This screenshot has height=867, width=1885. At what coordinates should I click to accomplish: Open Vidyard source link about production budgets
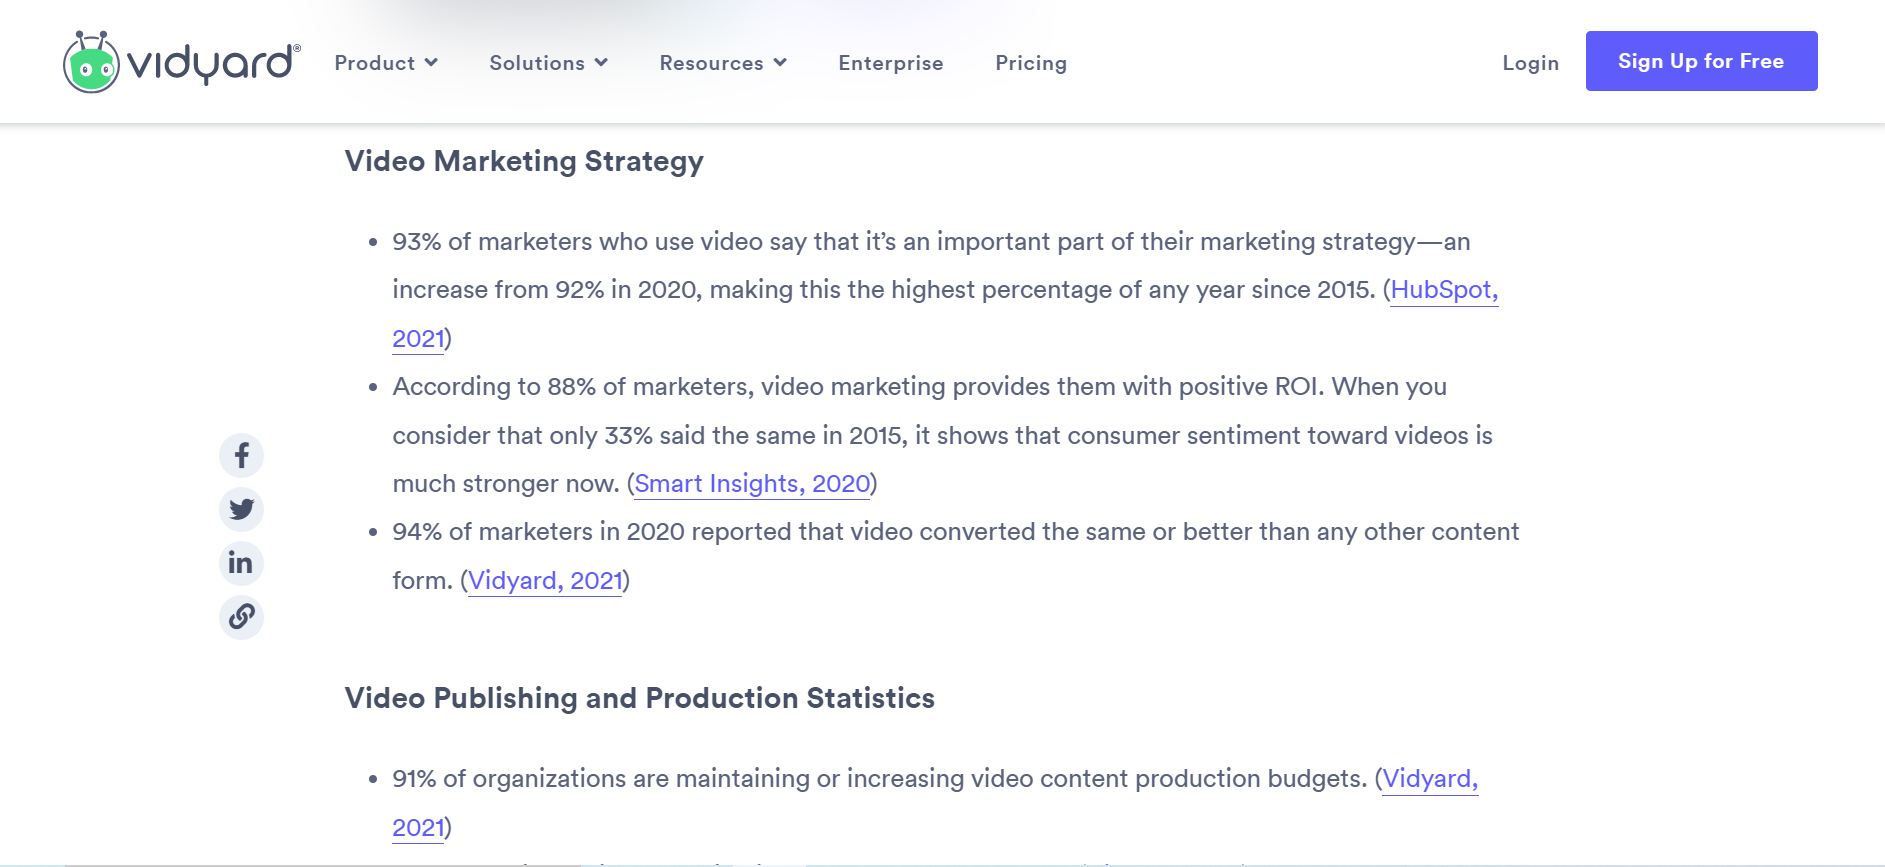(x=1429, y=779)
